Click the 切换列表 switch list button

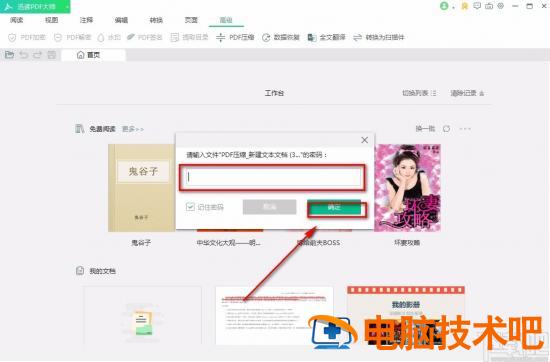point(419,93)
